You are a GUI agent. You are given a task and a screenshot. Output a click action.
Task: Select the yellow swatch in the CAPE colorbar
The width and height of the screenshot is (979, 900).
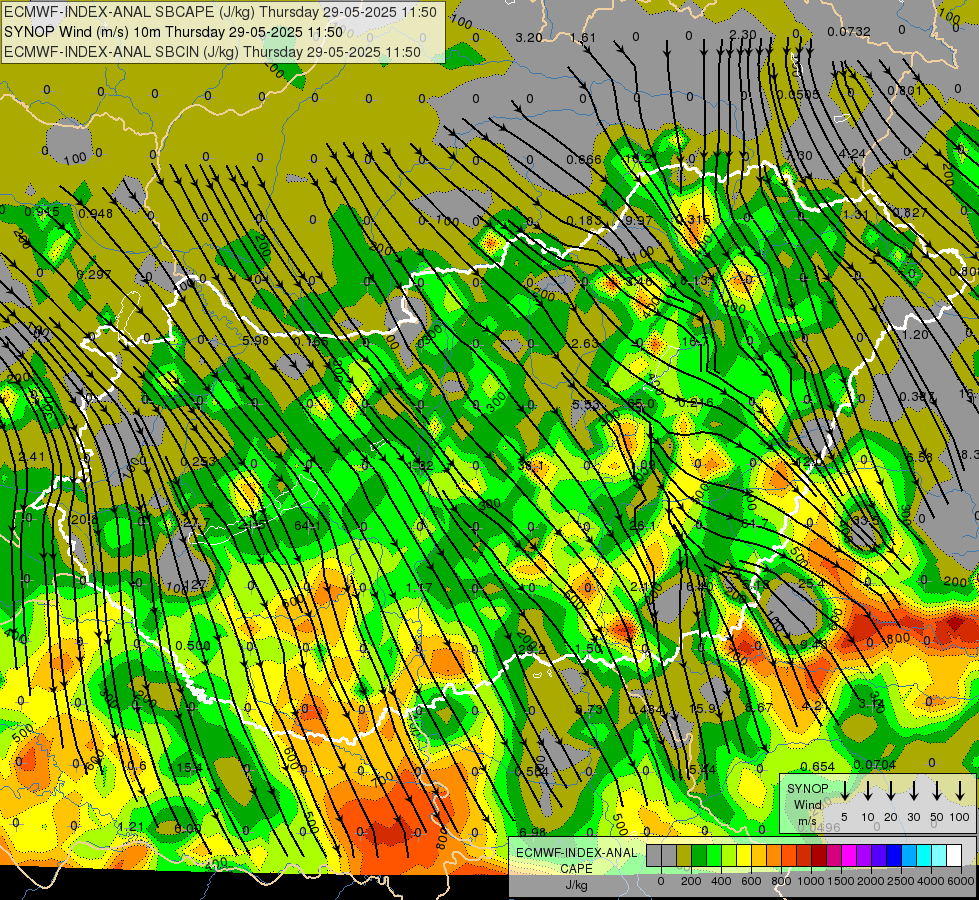744,856
